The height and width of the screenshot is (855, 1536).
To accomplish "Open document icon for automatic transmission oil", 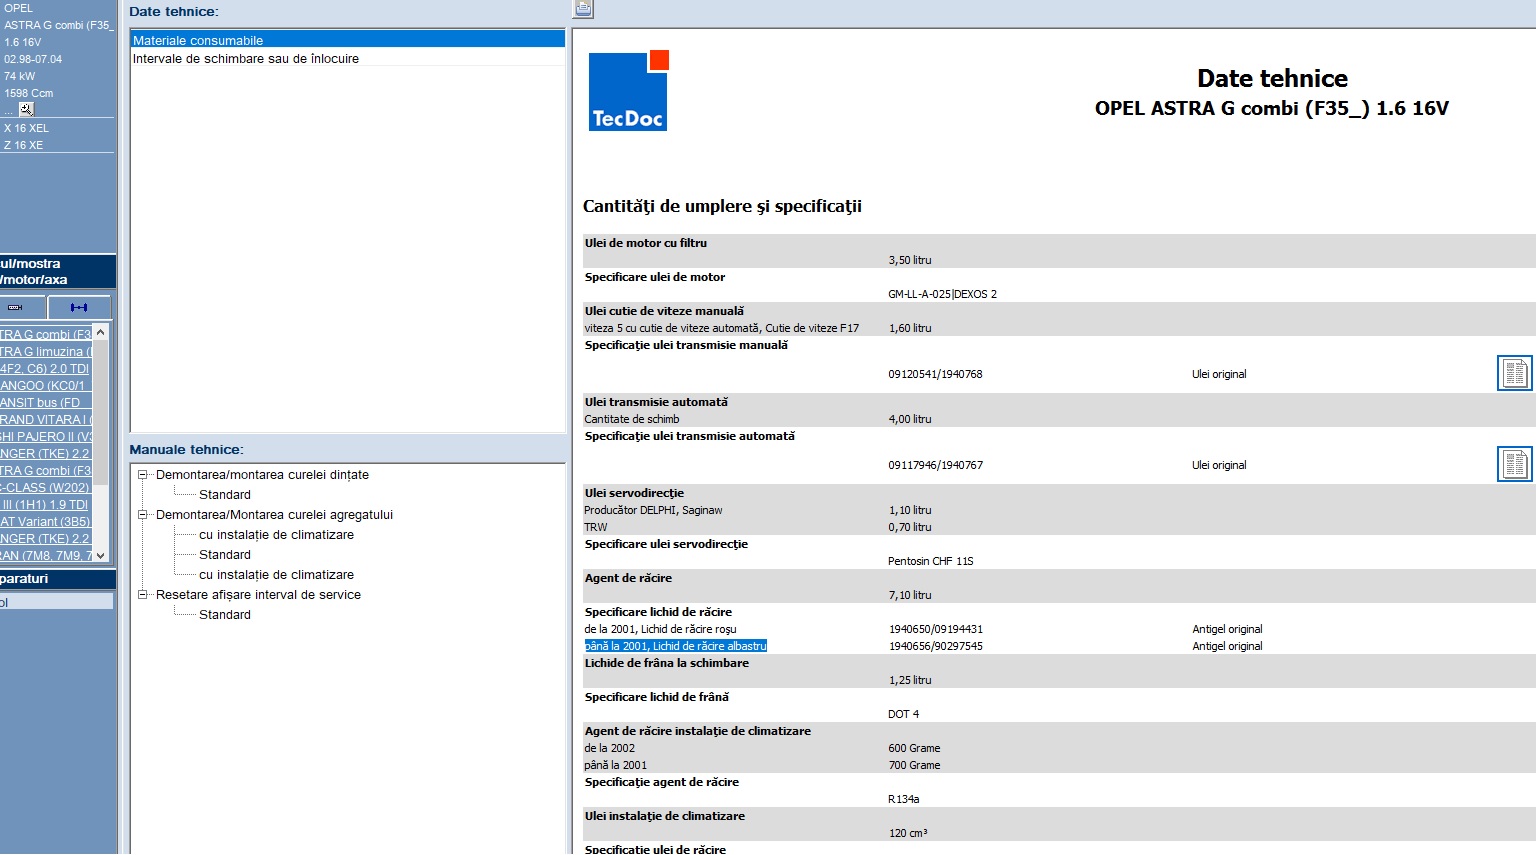I will (1514, 464).
